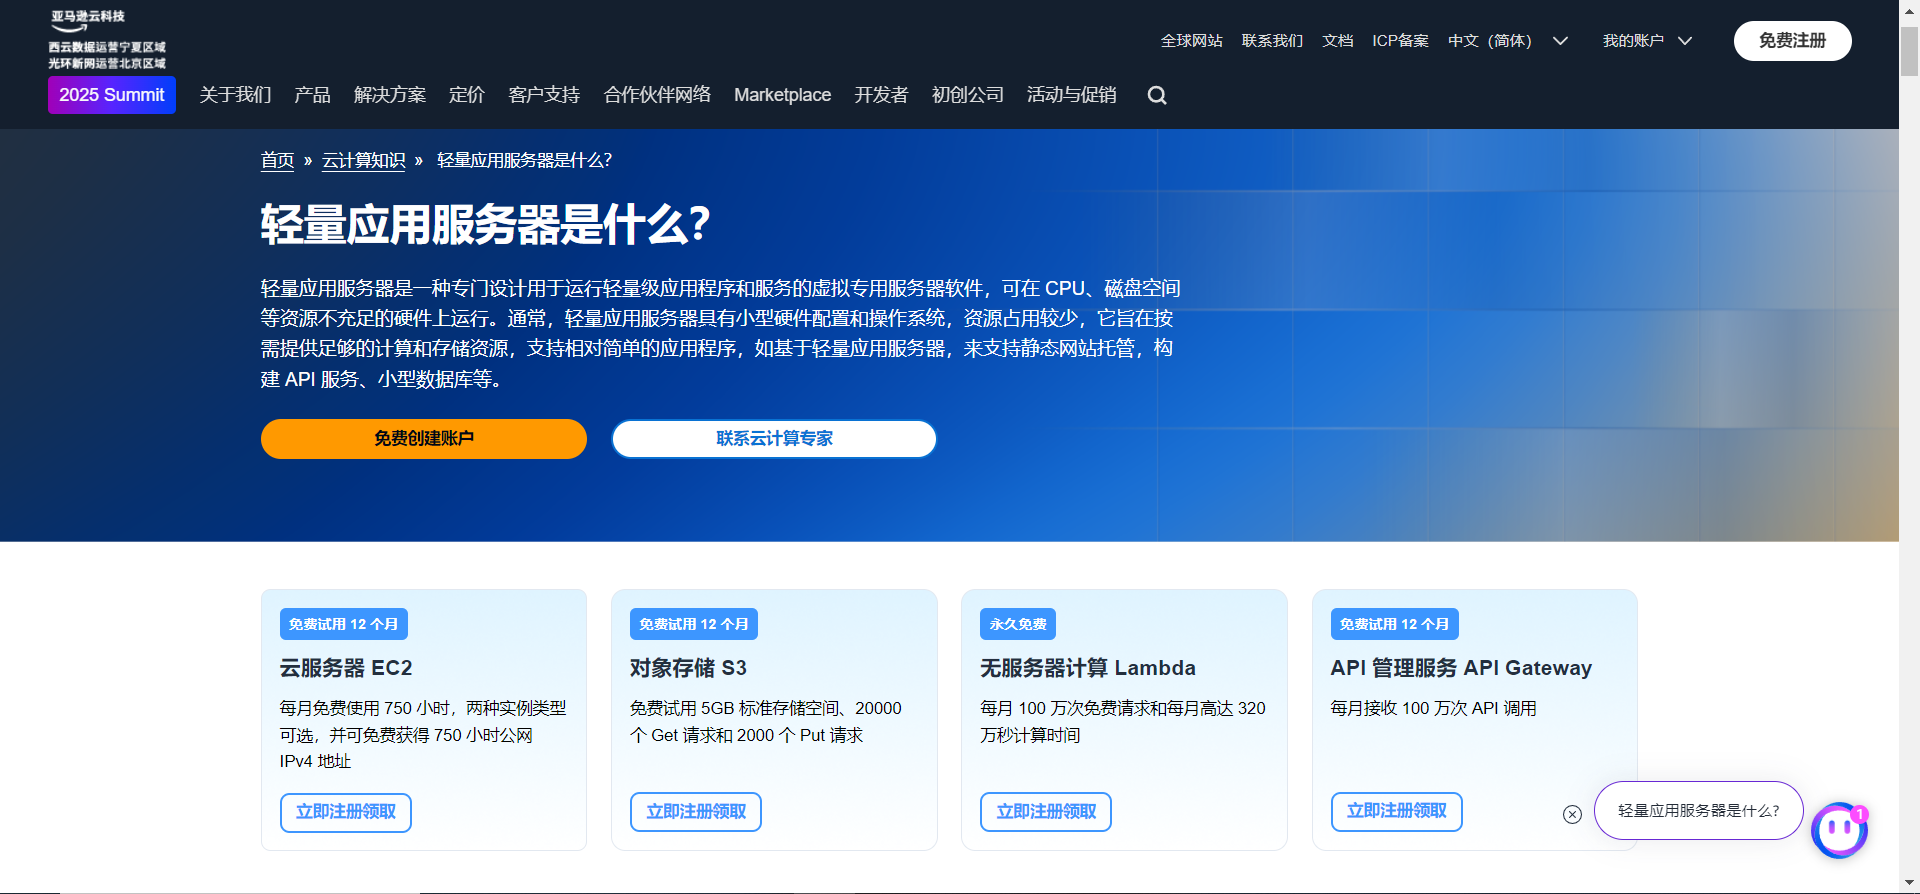The image size is (1920, 894).
Task: Click the 全球网站 top link
Action: tap(1191, 41)
